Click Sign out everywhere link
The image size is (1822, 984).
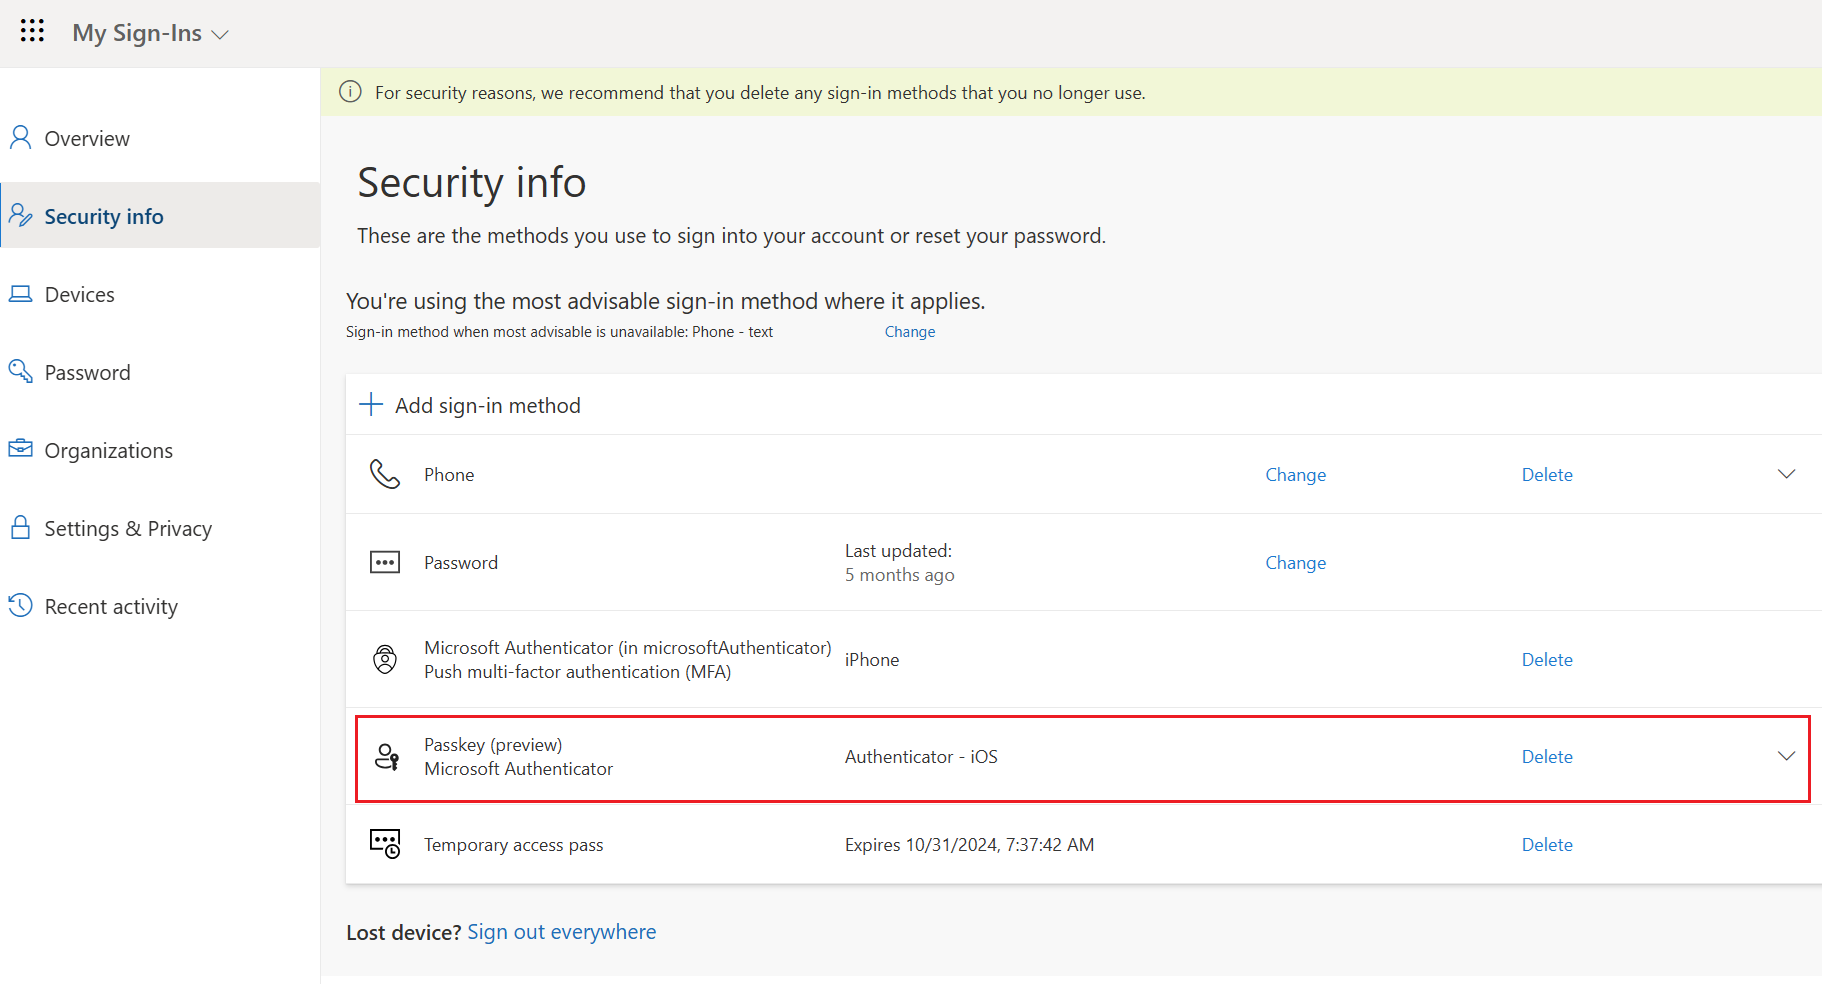coord(561,931)
